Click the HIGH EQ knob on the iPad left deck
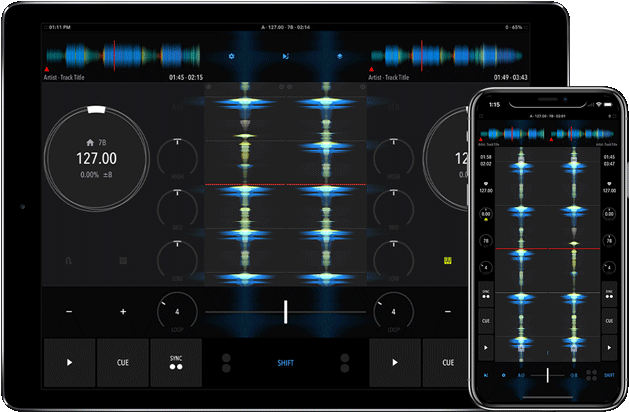Viewport: 629px width, 412px height. (x=177, y=158)
